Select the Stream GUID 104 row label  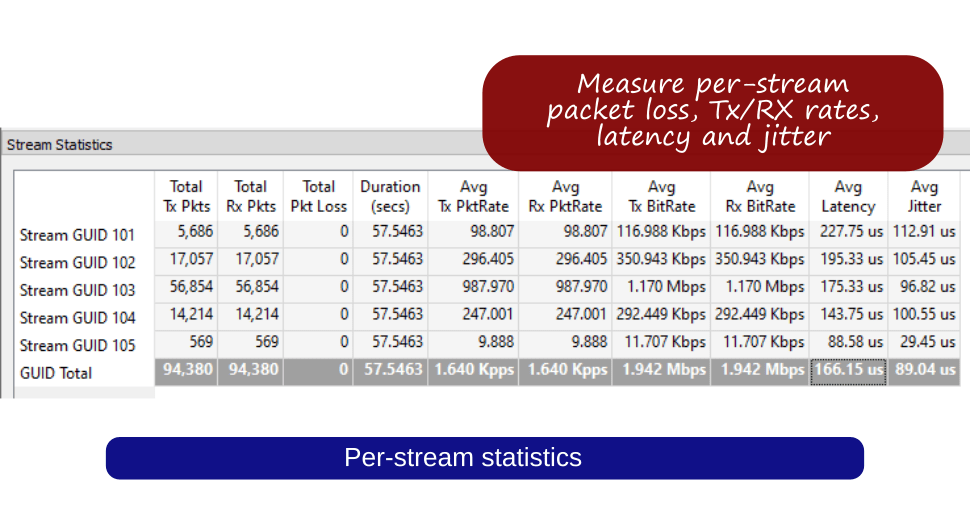(x=77, y=317)
